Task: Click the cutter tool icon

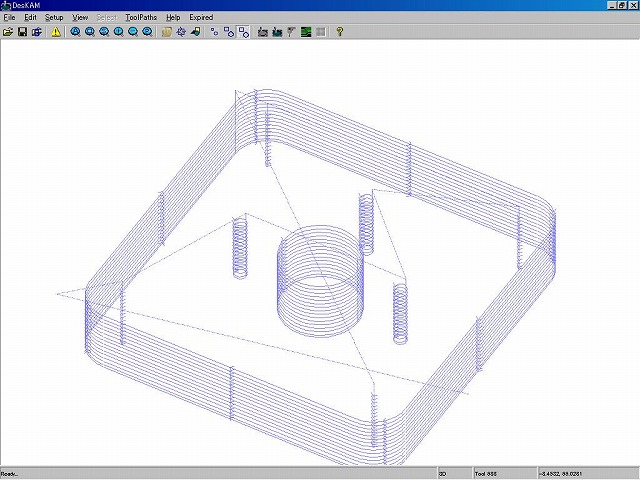Action: pyautogui.click(x=291, y=32)
